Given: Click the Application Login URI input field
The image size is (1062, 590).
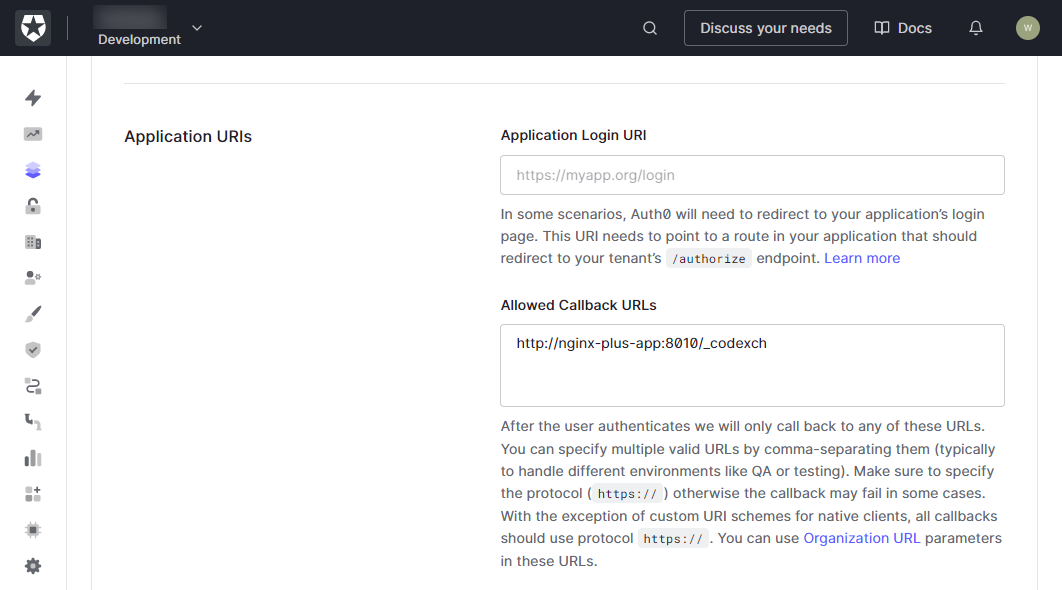Looking at the screenshot, I should (752, 175).
